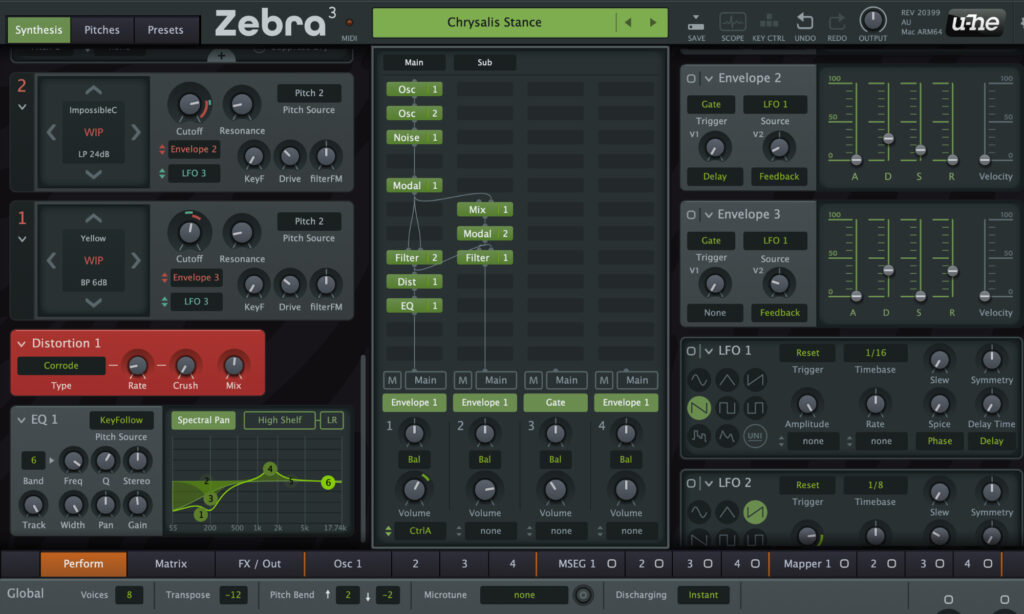Click the Reset trigger button on LFO 2
The width and height of the screenshot is (1024, 614).
(807, 485)
